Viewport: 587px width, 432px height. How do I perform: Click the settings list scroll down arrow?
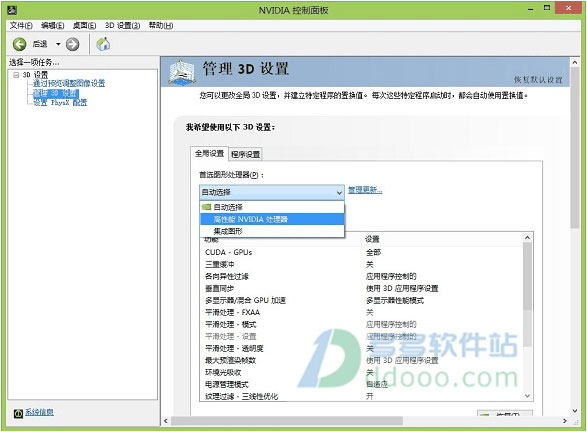click(527, 396)
